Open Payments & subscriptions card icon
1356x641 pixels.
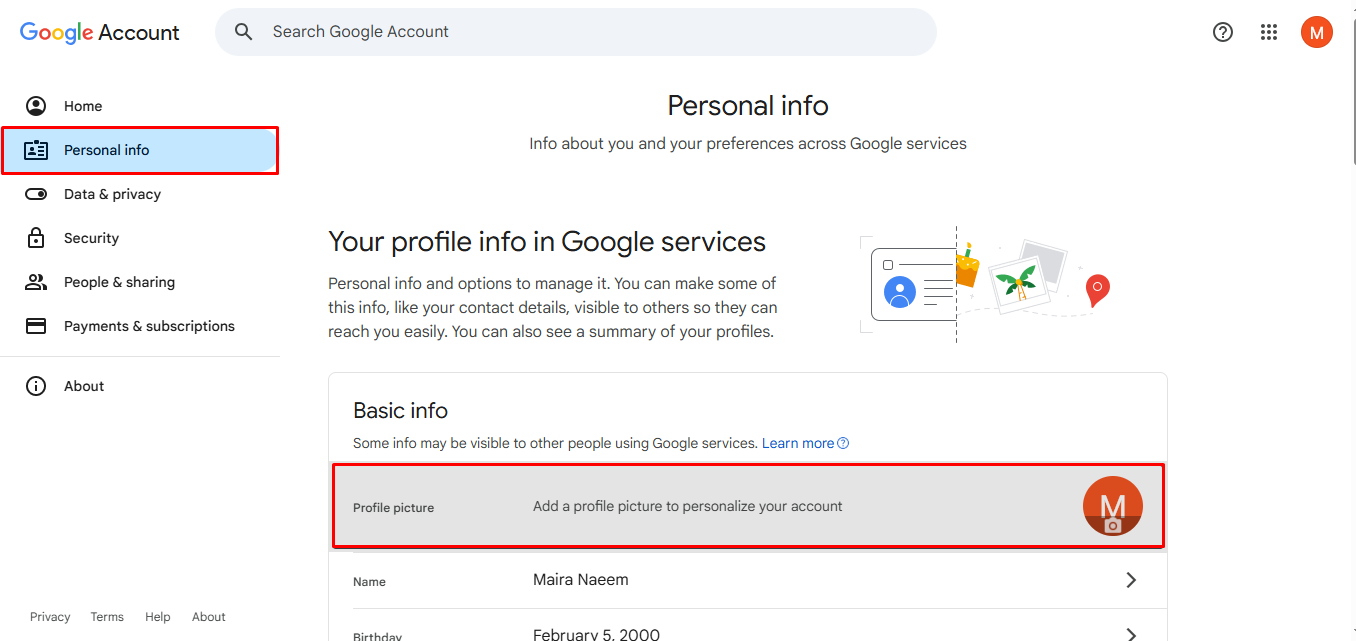[36, 325]
